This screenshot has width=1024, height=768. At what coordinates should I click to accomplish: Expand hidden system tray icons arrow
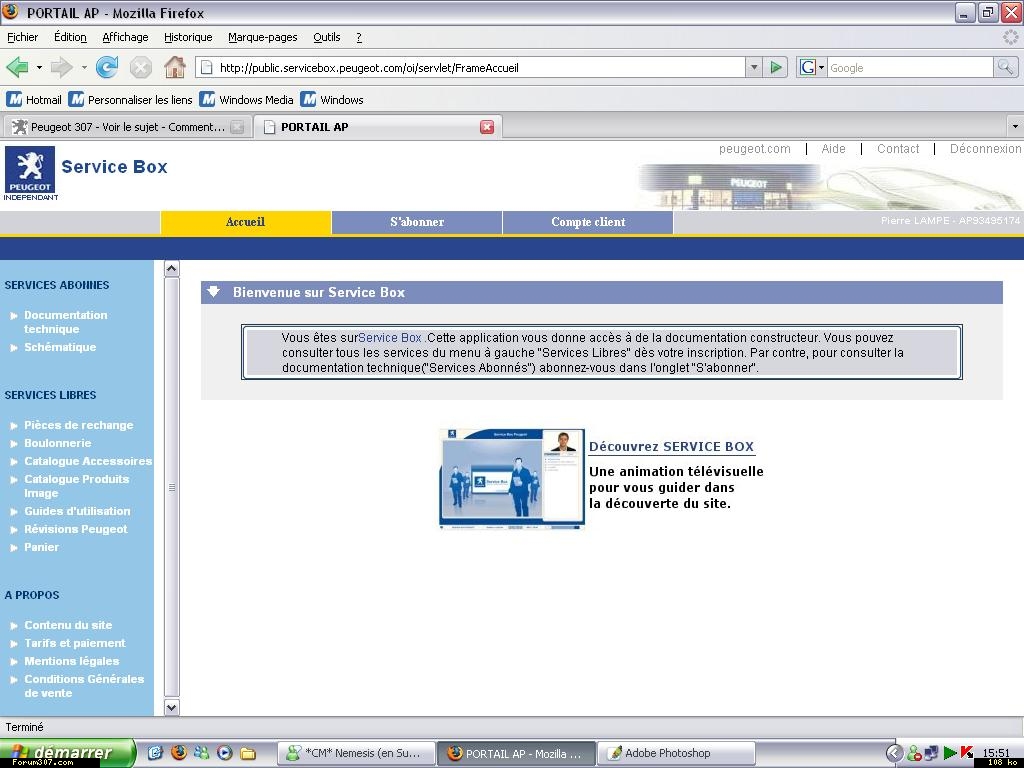[x=894, y=753]
